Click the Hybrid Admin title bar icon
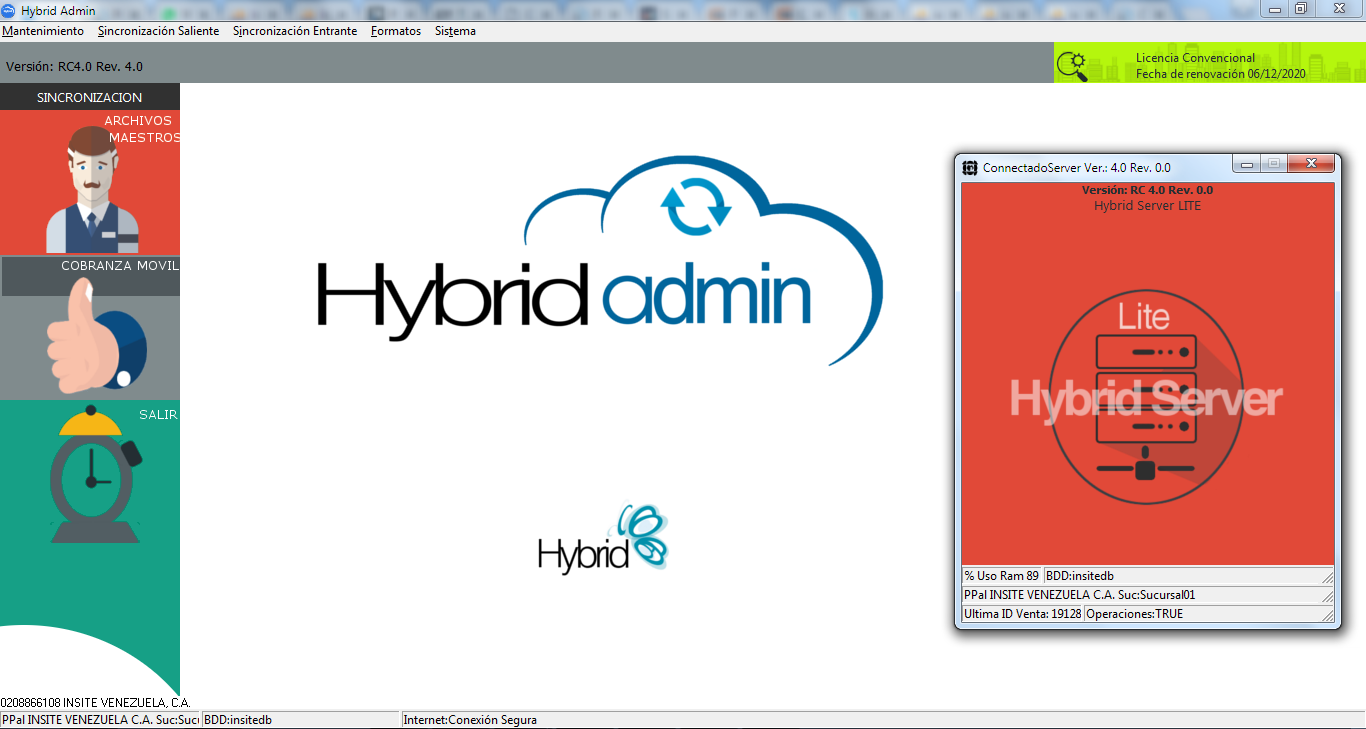This screenshot has height=729, width=1366. pyautogui.click(x=8, y=10)
